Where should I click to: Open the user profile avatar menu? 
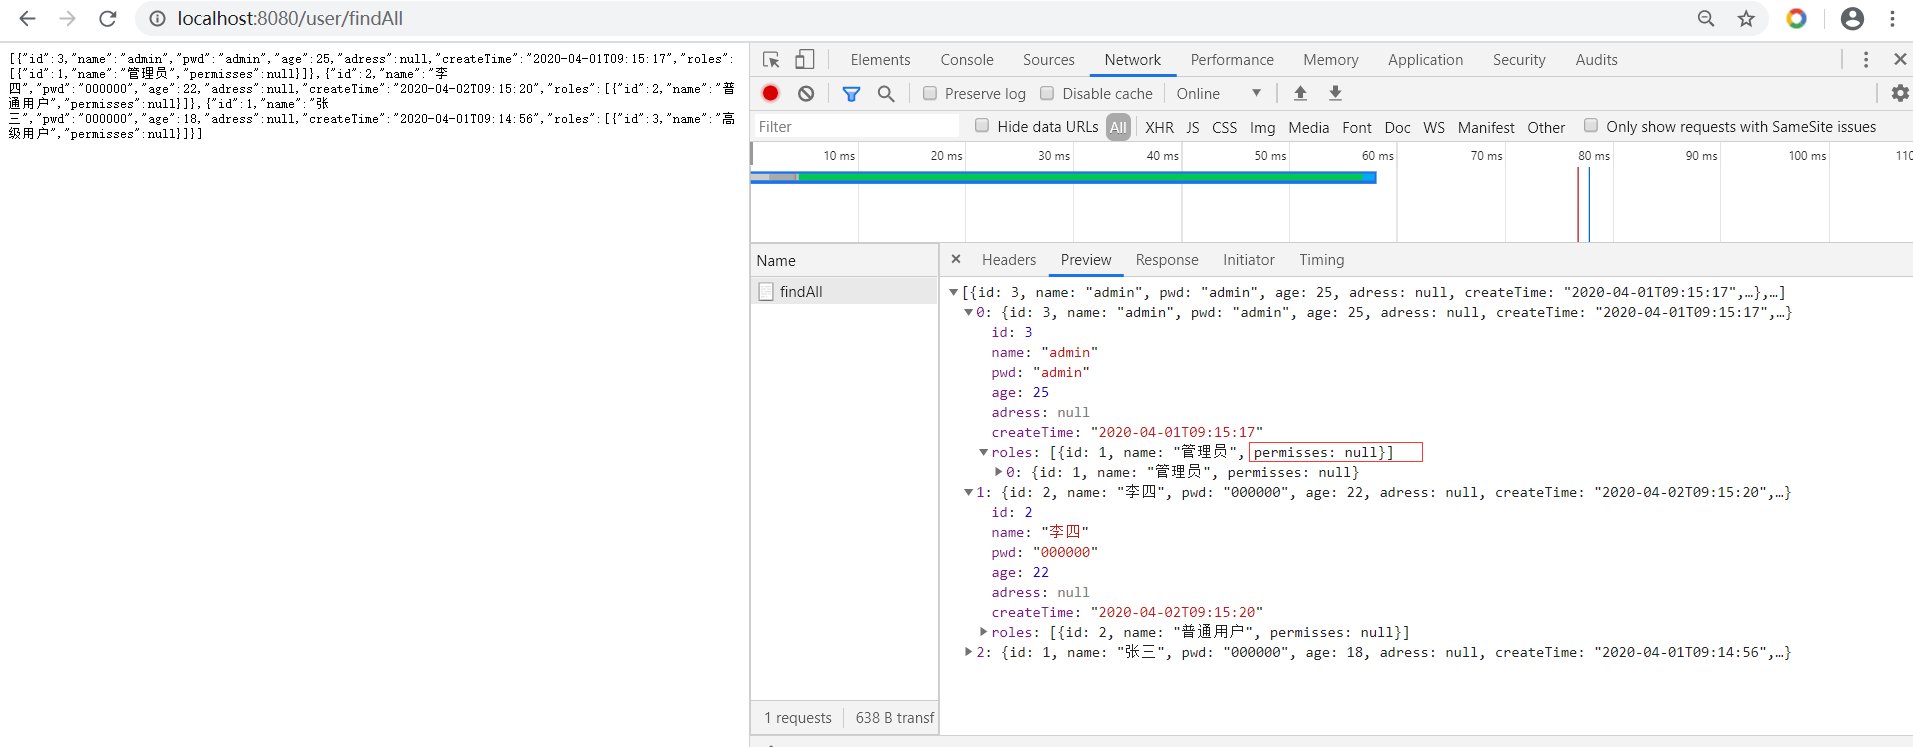[x=1852, y=18]
